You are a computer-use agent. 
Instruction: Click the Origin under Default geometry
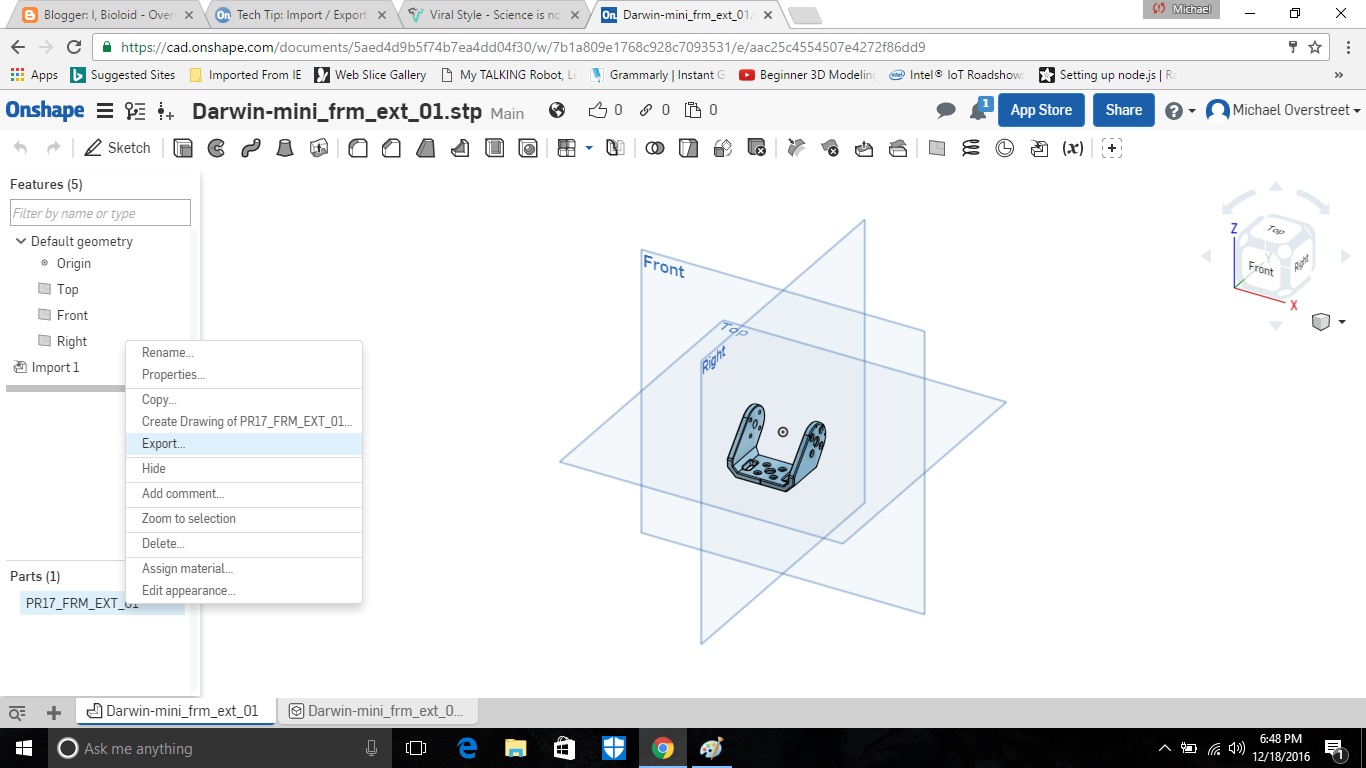73,263
